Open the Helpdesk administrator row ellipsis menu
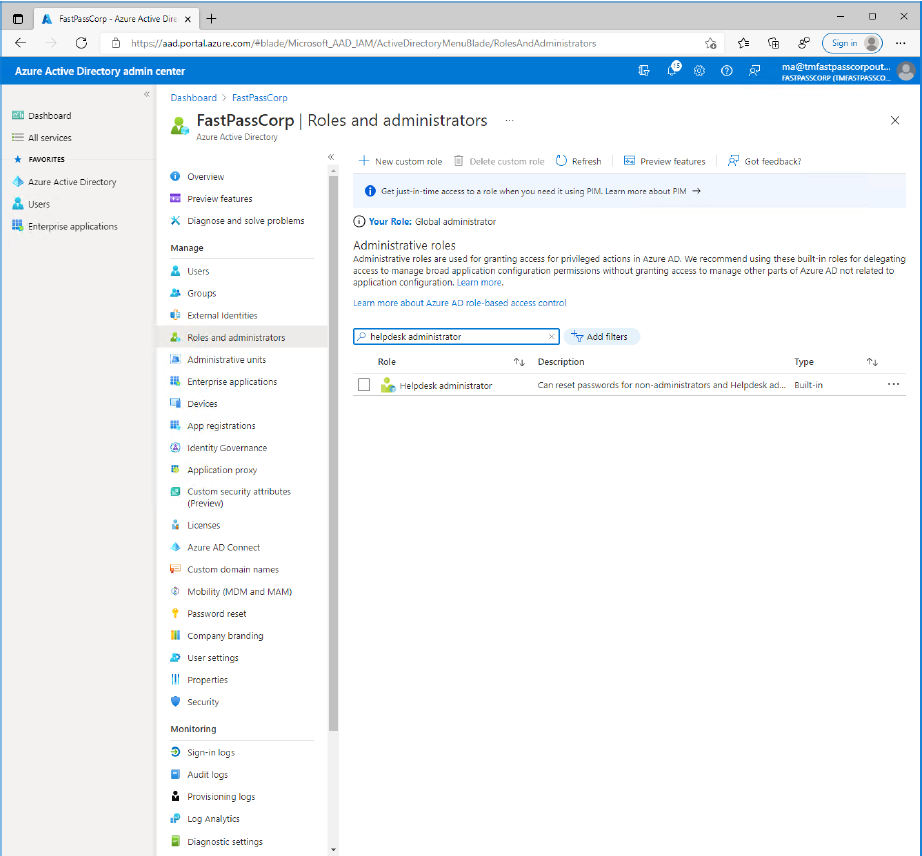Viewport: 922px width, 856px height. [893, 384]
